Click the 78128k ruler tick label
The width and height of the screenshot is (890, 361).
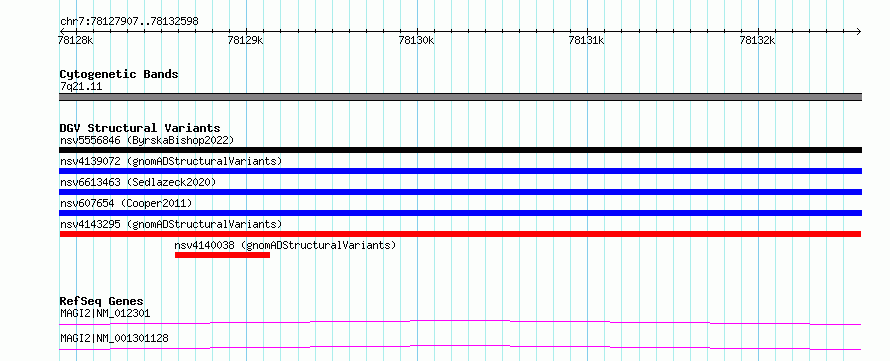pyautogui.click(x=75, y=41)
